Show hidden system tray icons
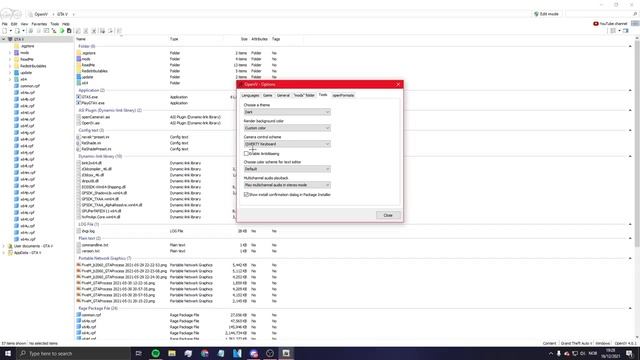This screenshot has height=360, width=640. click(x=551, y=353)
